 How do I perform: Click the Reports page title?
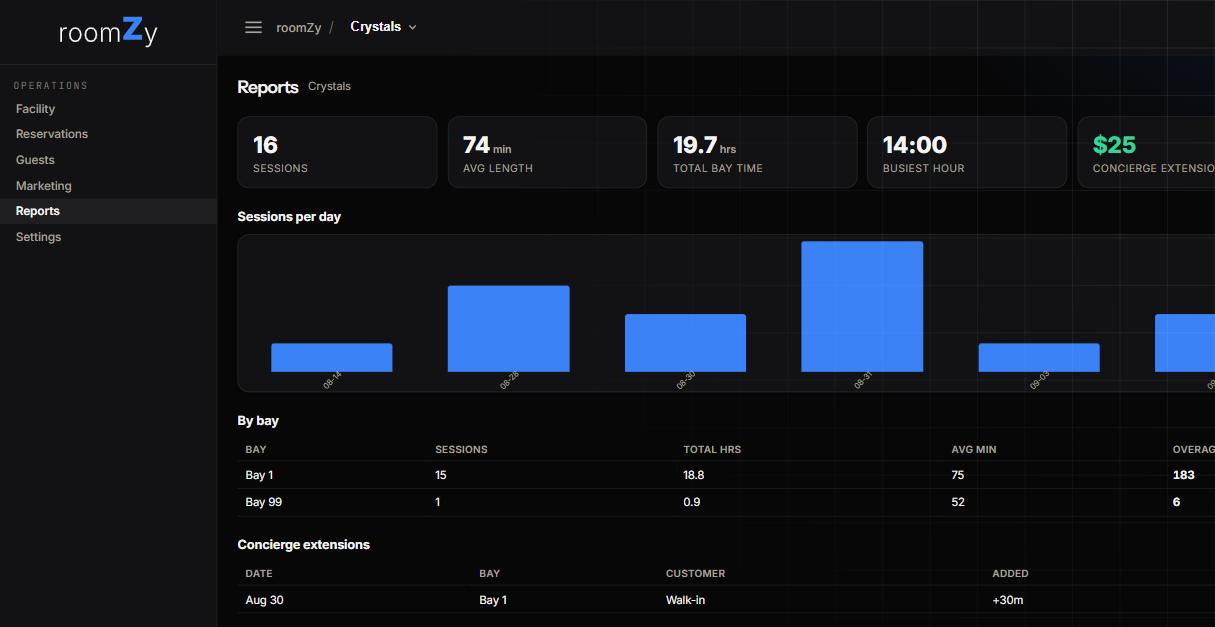(268, 87)
